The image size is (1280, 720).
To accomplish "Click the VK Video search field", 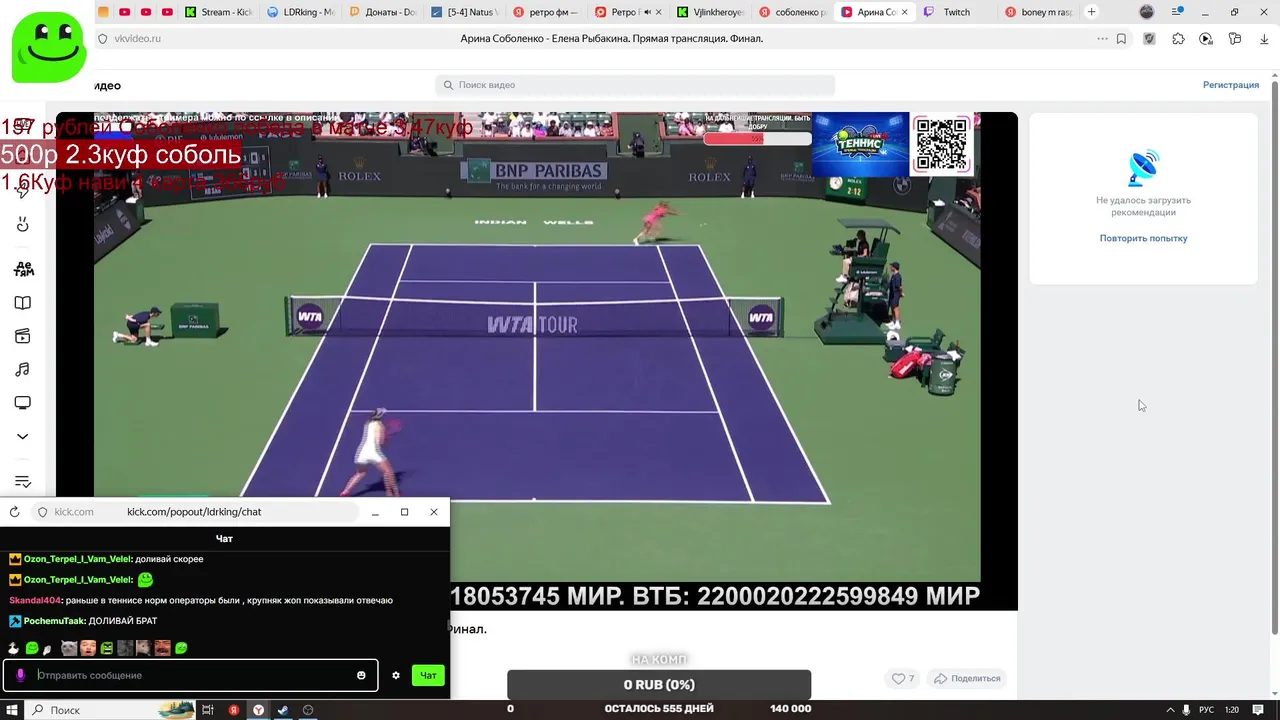I will (x=635, y=85).
